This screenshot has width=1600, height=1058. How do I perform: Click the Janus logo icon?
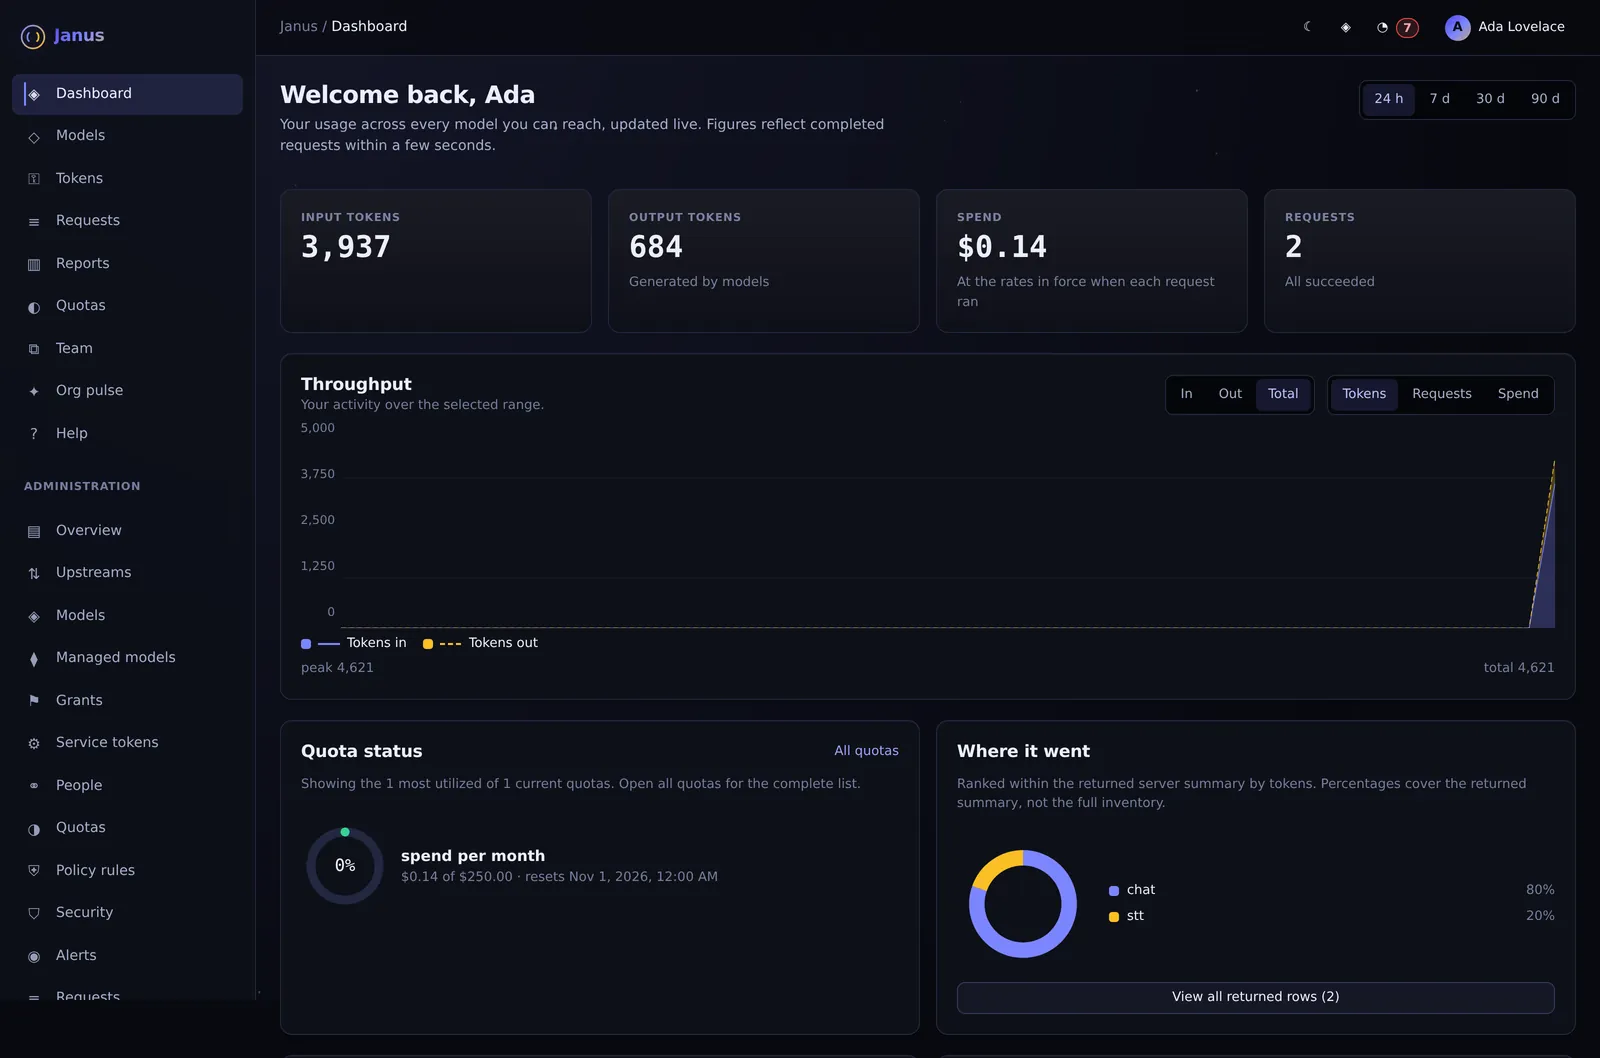pos(33,37)
